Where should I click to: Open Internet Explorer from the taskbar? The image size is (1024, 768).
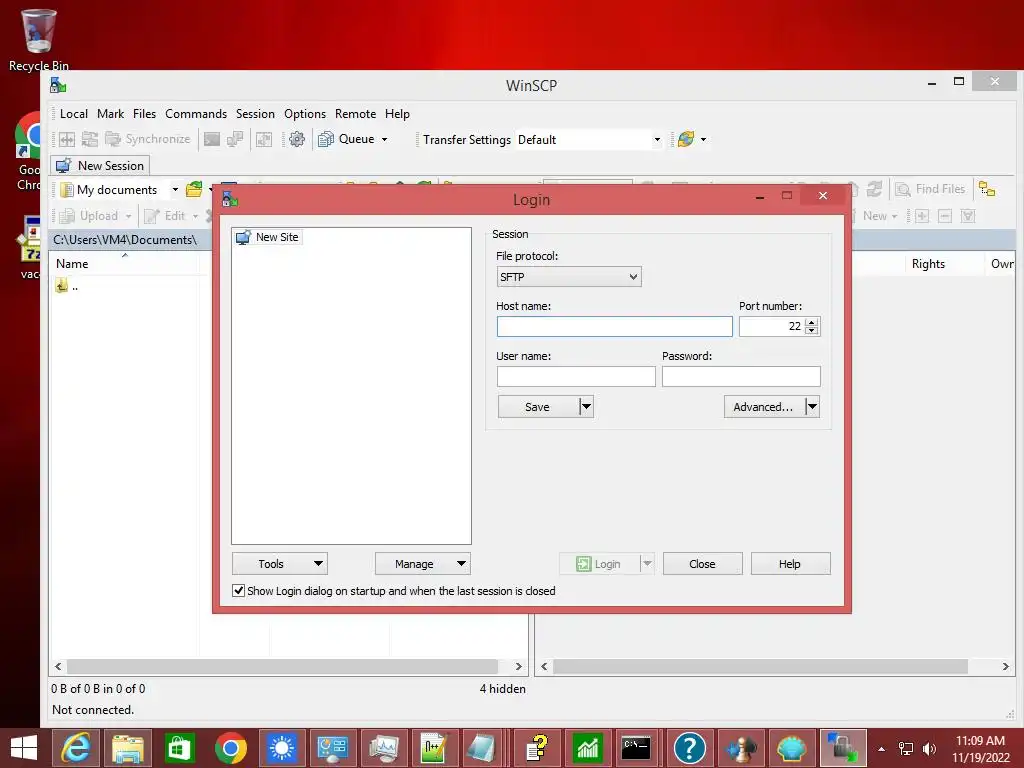pyautogui.click(x=75, y=748)
